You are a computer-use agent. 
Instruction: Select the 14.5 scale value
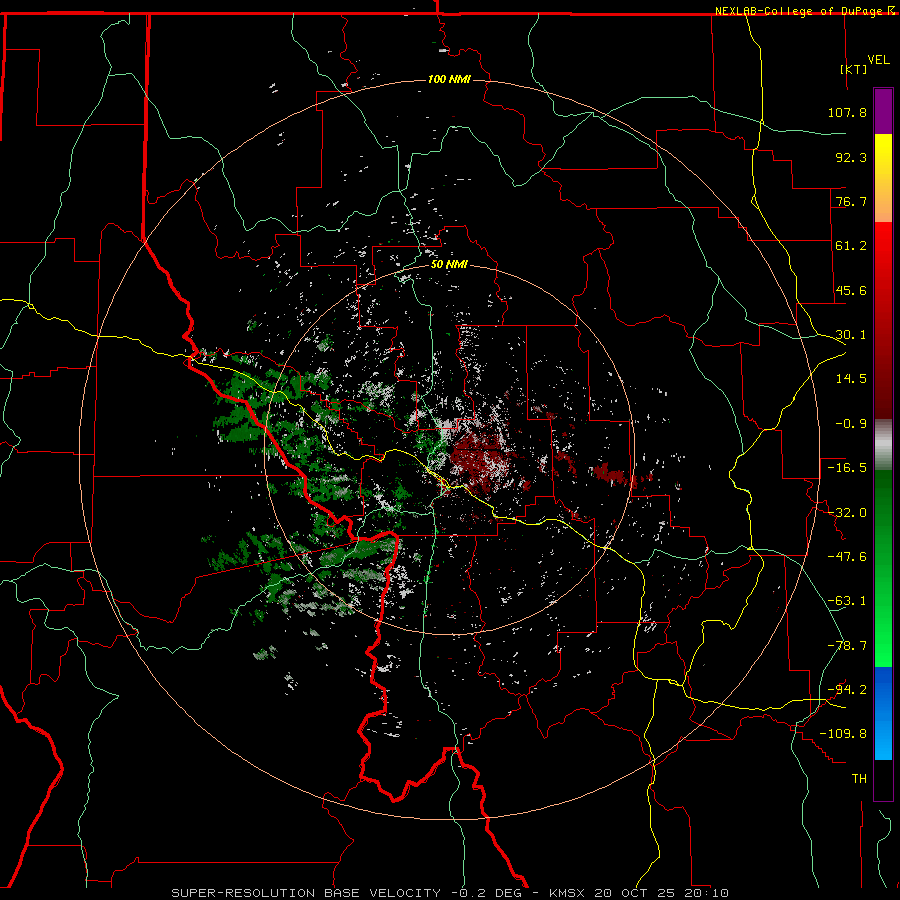click(851, 379)
